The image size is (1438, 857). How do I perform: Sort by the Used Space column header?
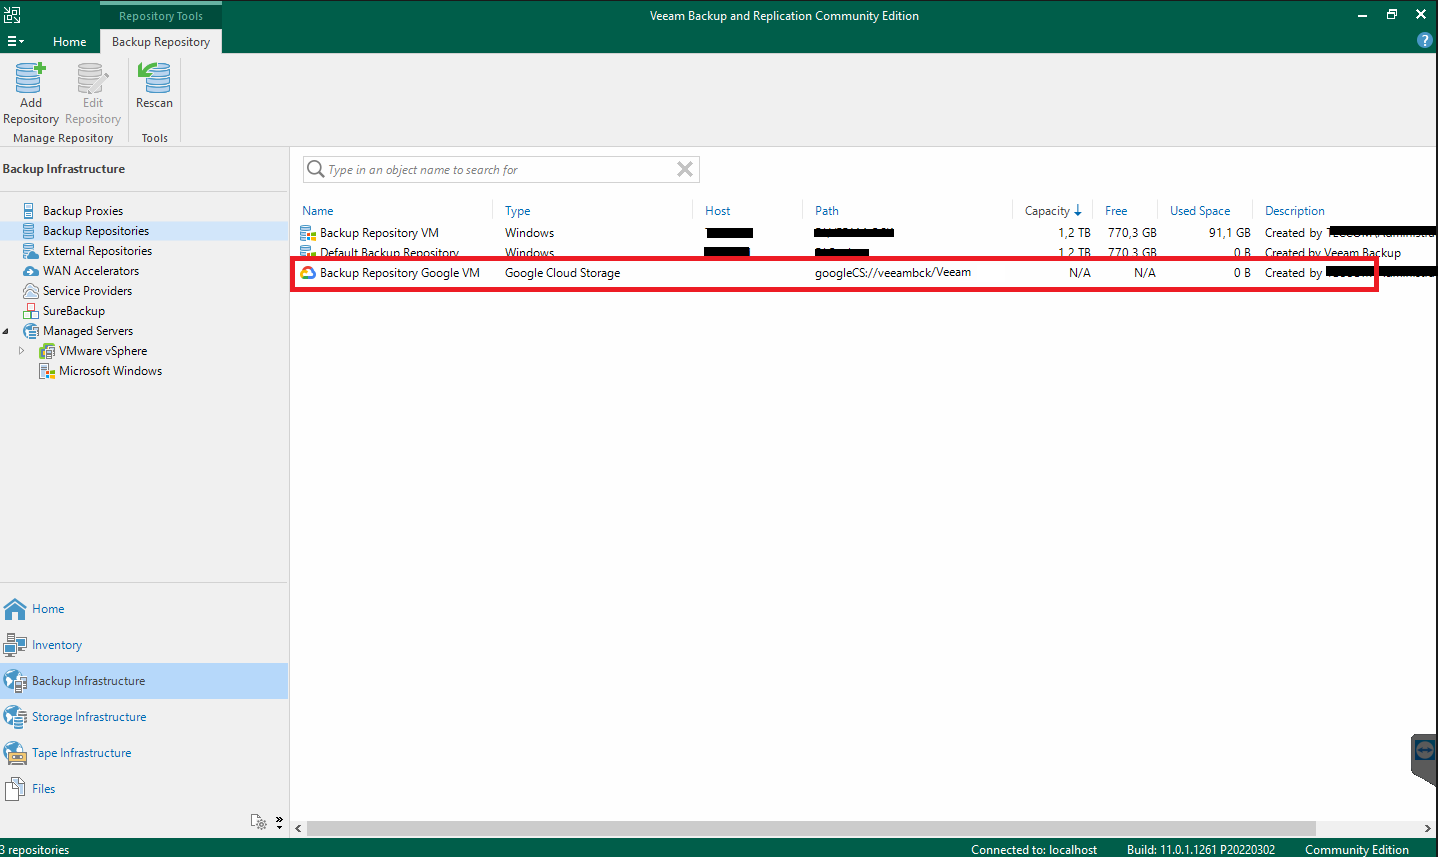[1200, 211]
